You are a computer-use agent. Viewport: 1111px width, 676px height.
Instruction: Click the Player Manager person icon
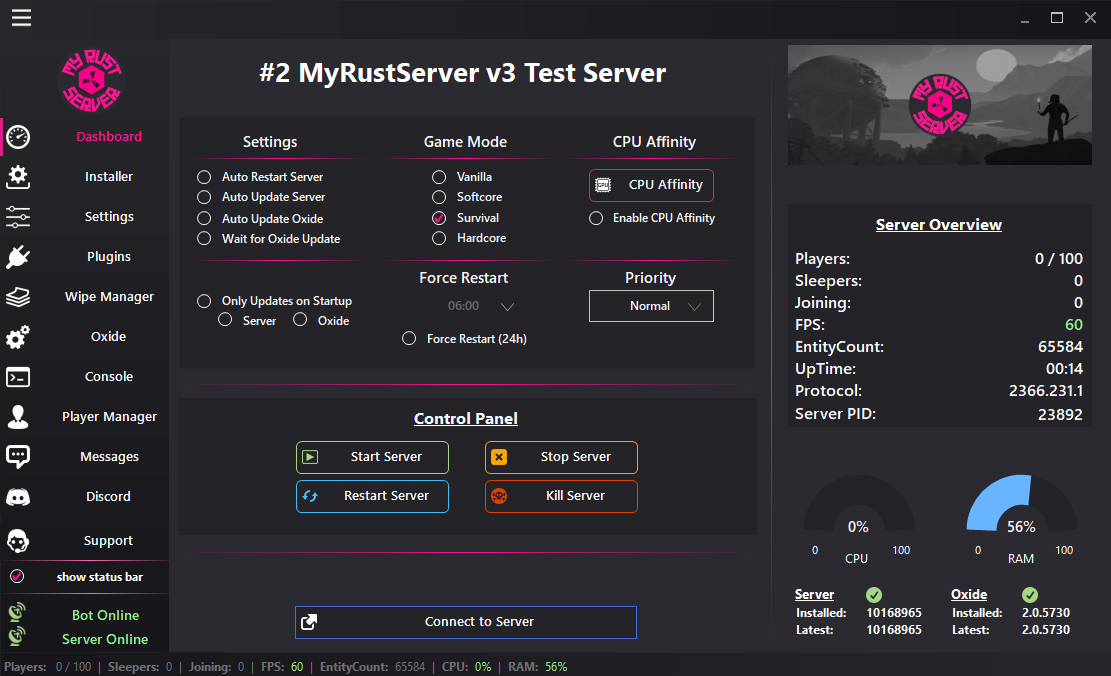click(18, 417)
